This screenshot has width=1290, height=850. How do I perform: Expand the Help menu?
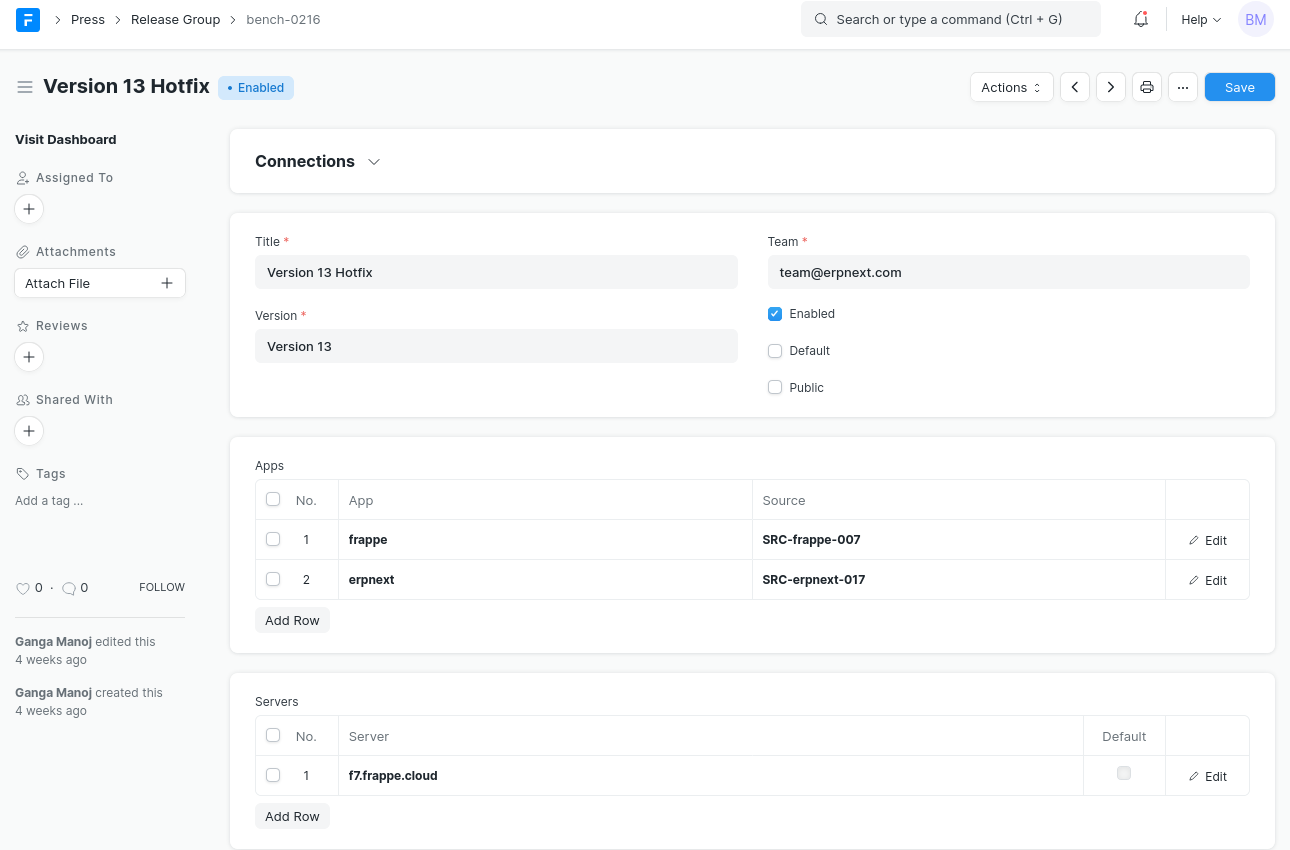(x=1201, y=20)
